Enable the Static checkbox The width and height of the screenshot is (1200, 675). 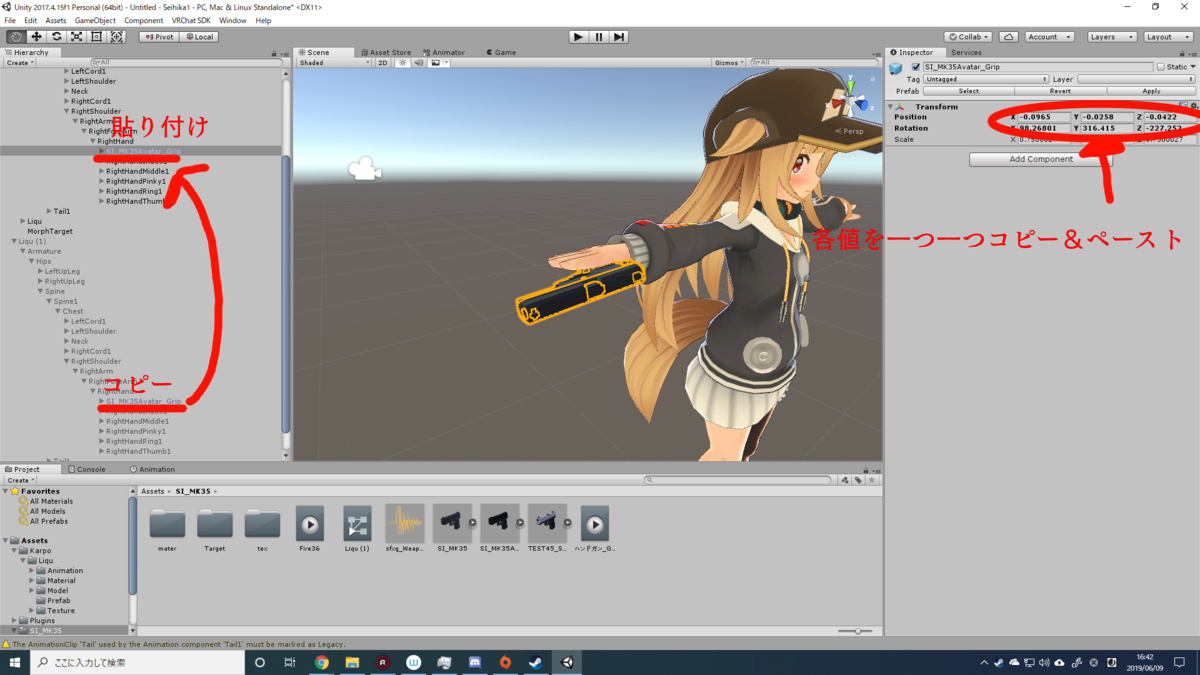[1160, 67]
